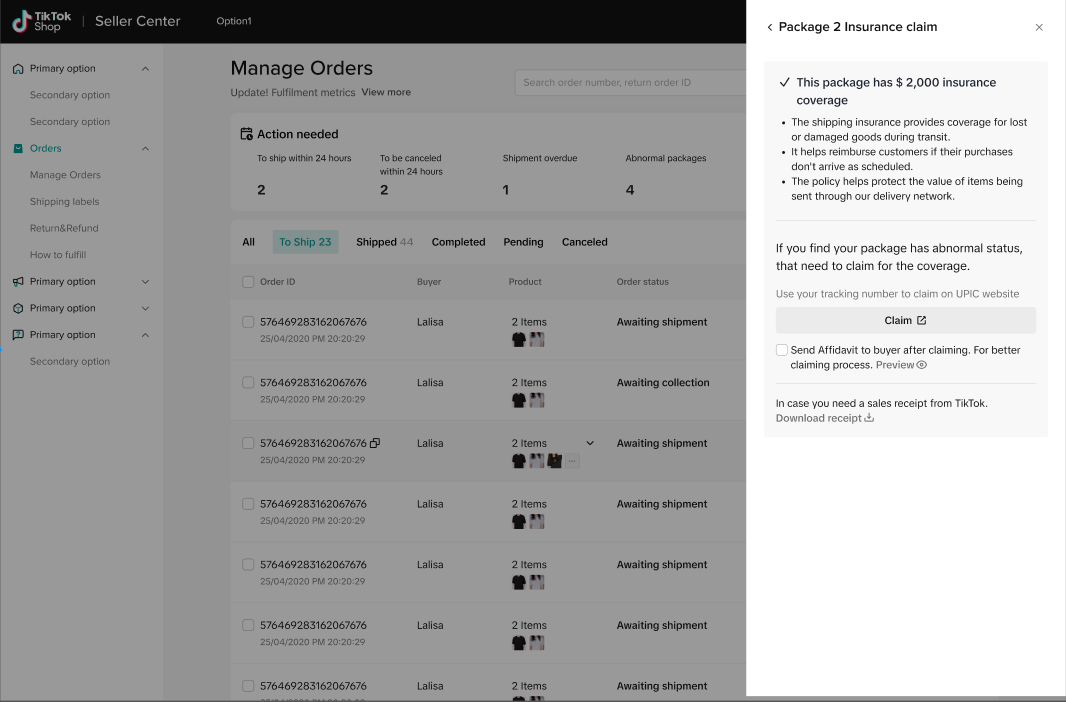Click the download icon next to Download receipt
The height and width of the screenshot is (702, 1066).
869,418
